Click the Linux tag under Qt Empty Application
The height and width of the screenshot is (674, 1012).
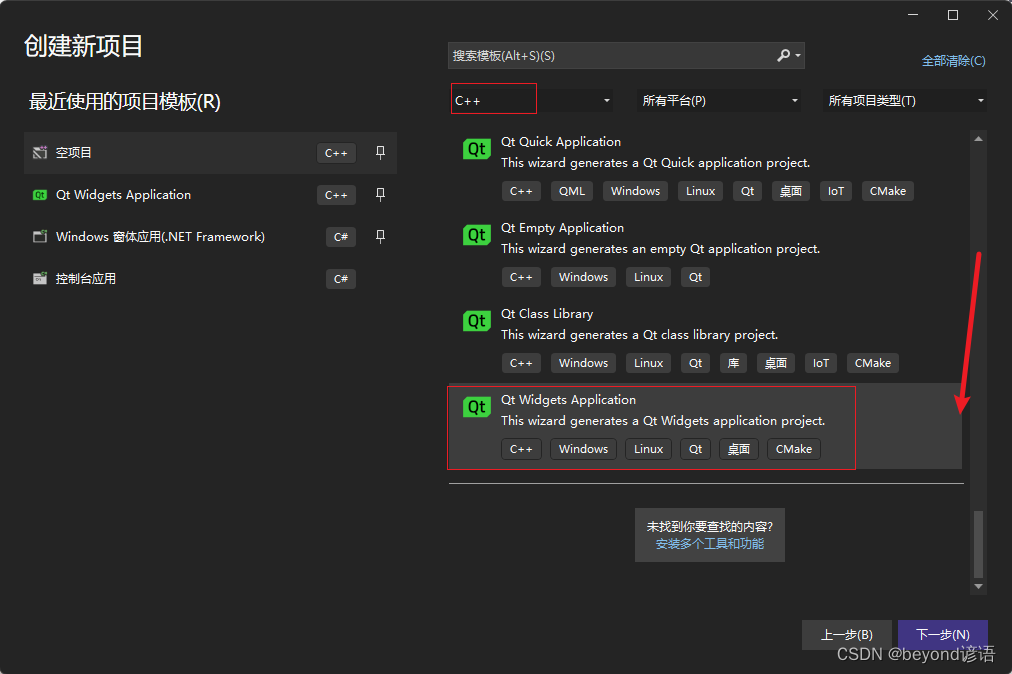(649, 277)
